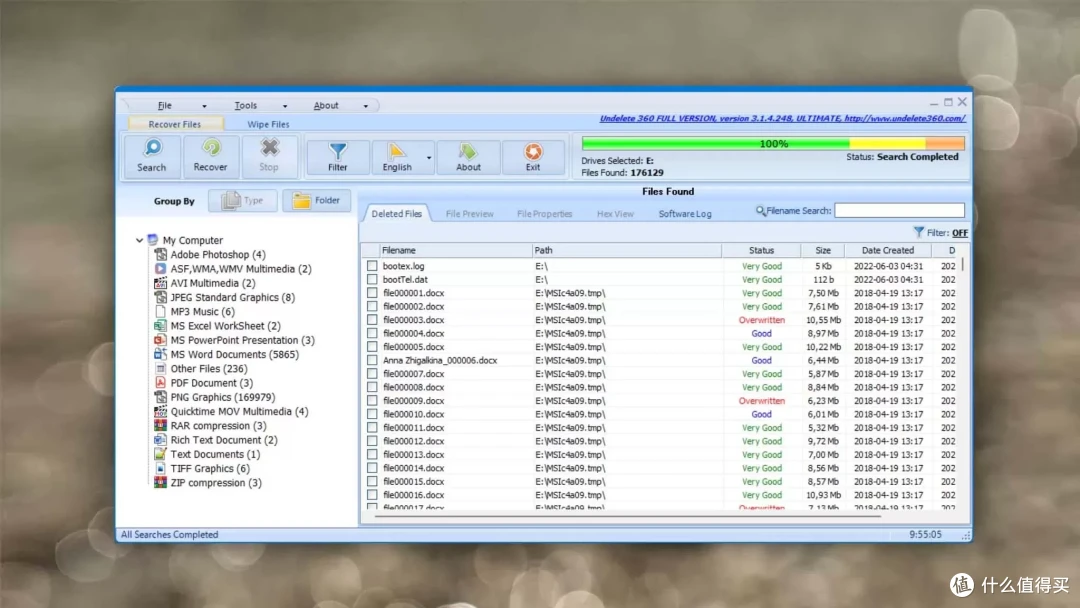This screenshot has width=1080, height=608.
Task: Check the box for Anna Zhigalkina_000006.docx
Action: point(372,360)
